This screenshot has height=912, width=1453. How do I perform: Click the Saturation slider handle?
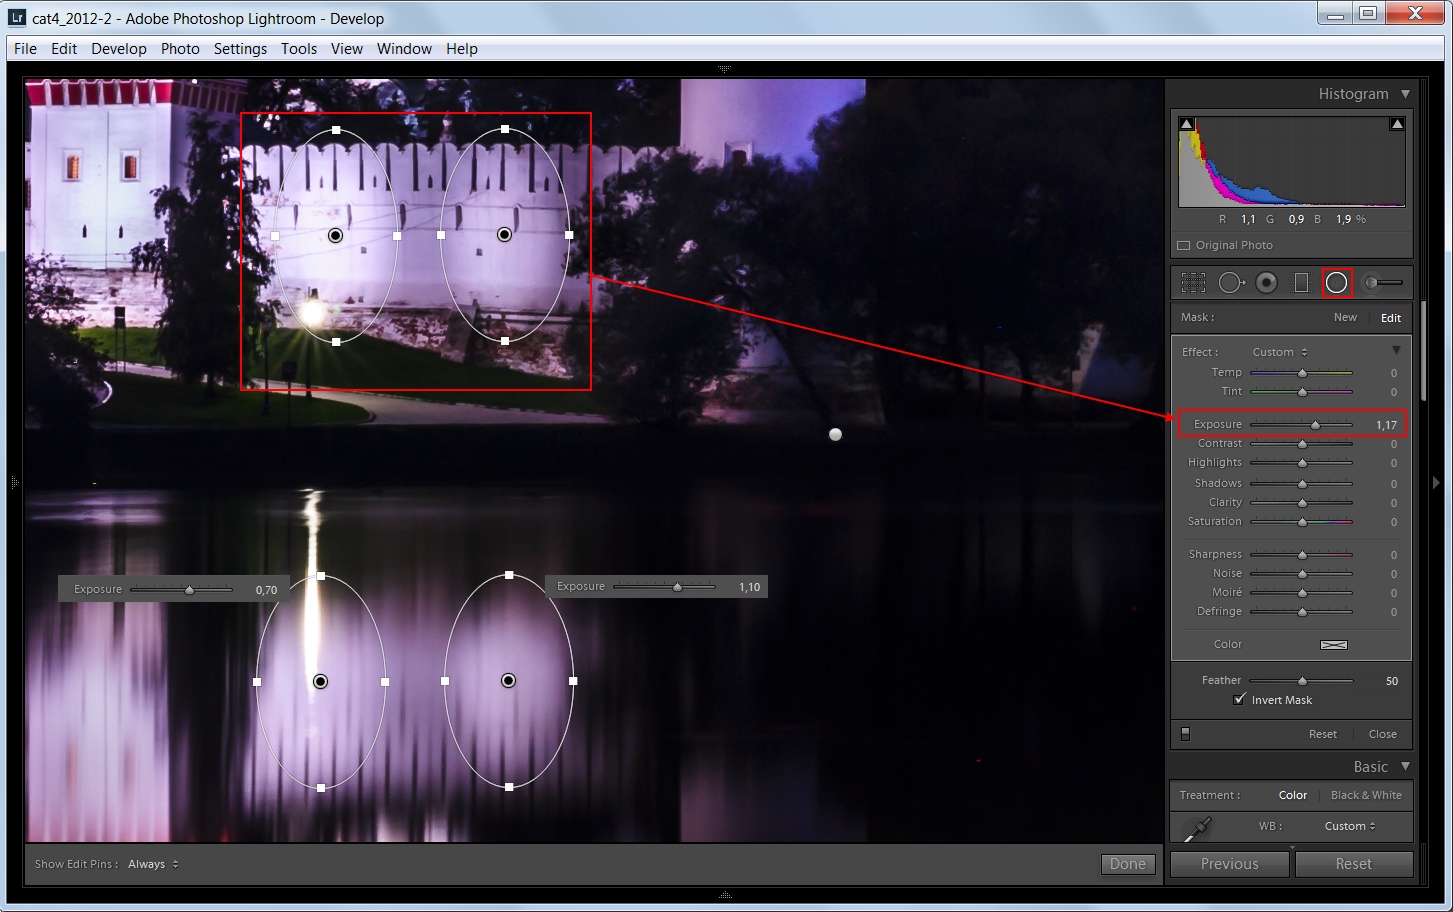click(x=1302, y=521)
